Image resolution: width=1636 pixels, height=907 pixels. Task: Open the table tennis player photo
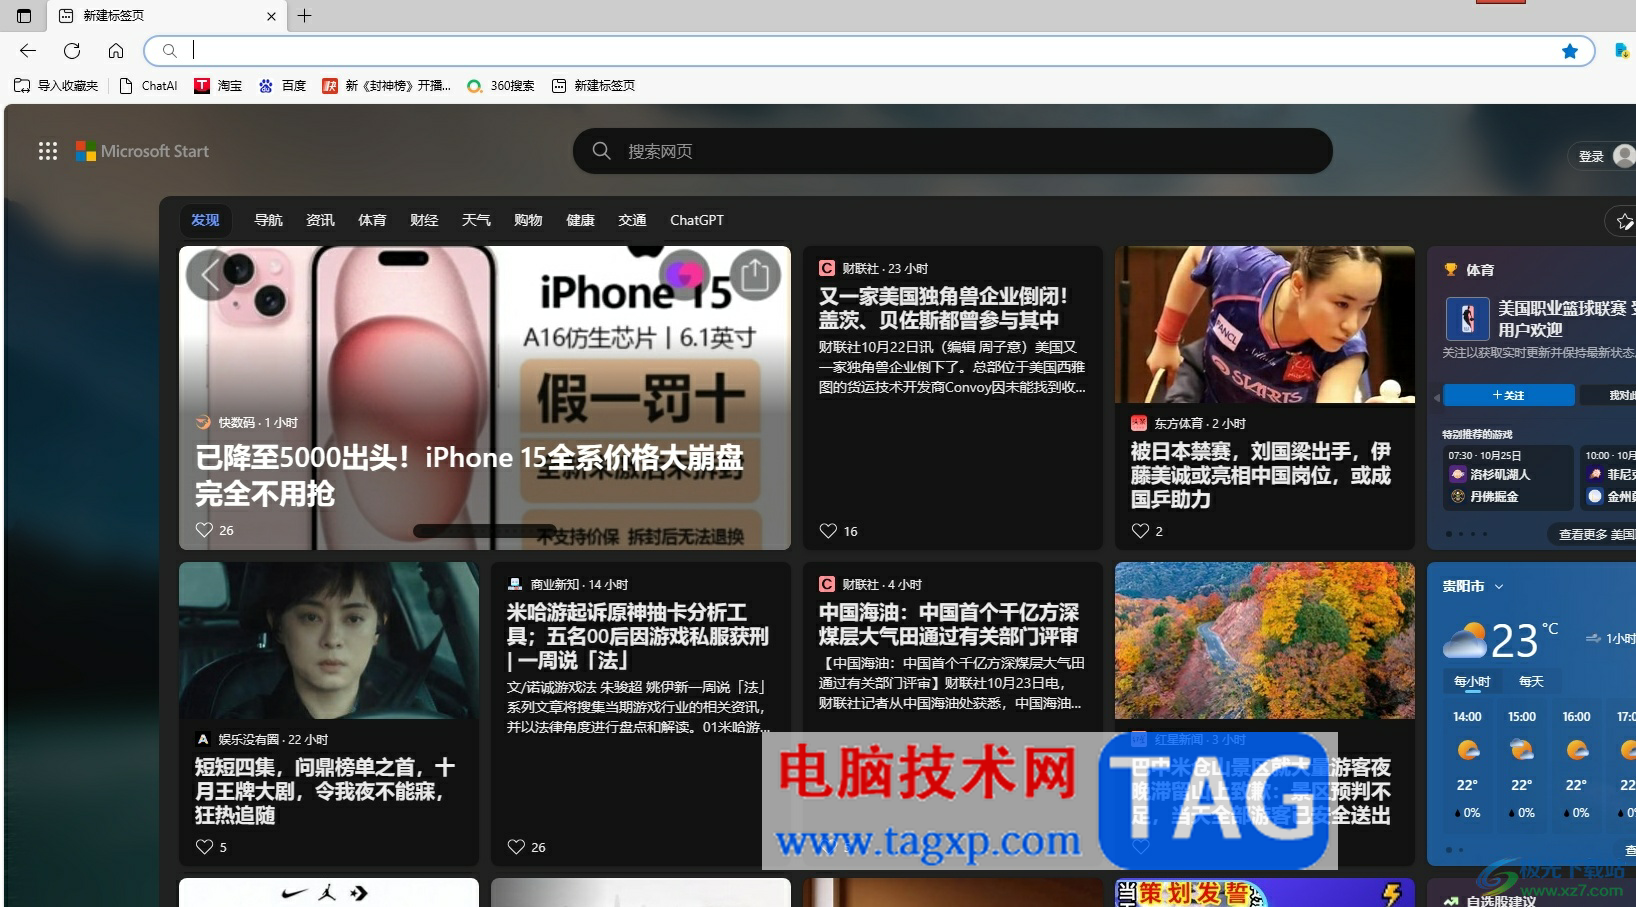[1265, 325]
